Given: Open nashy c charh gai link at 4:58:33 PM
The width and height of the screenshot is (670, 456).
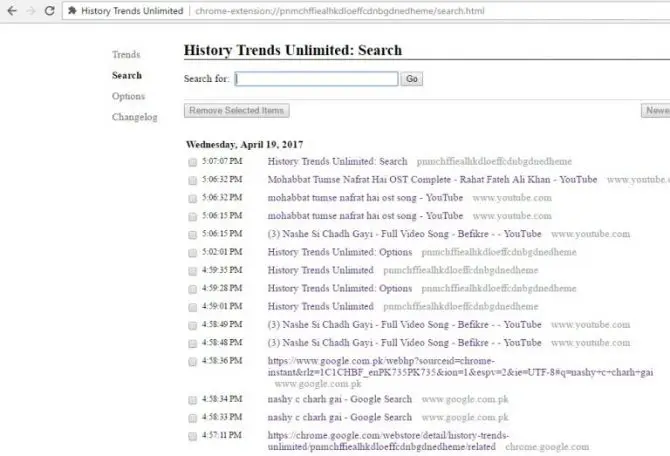Looking at the screenshot, I should 340,417.
